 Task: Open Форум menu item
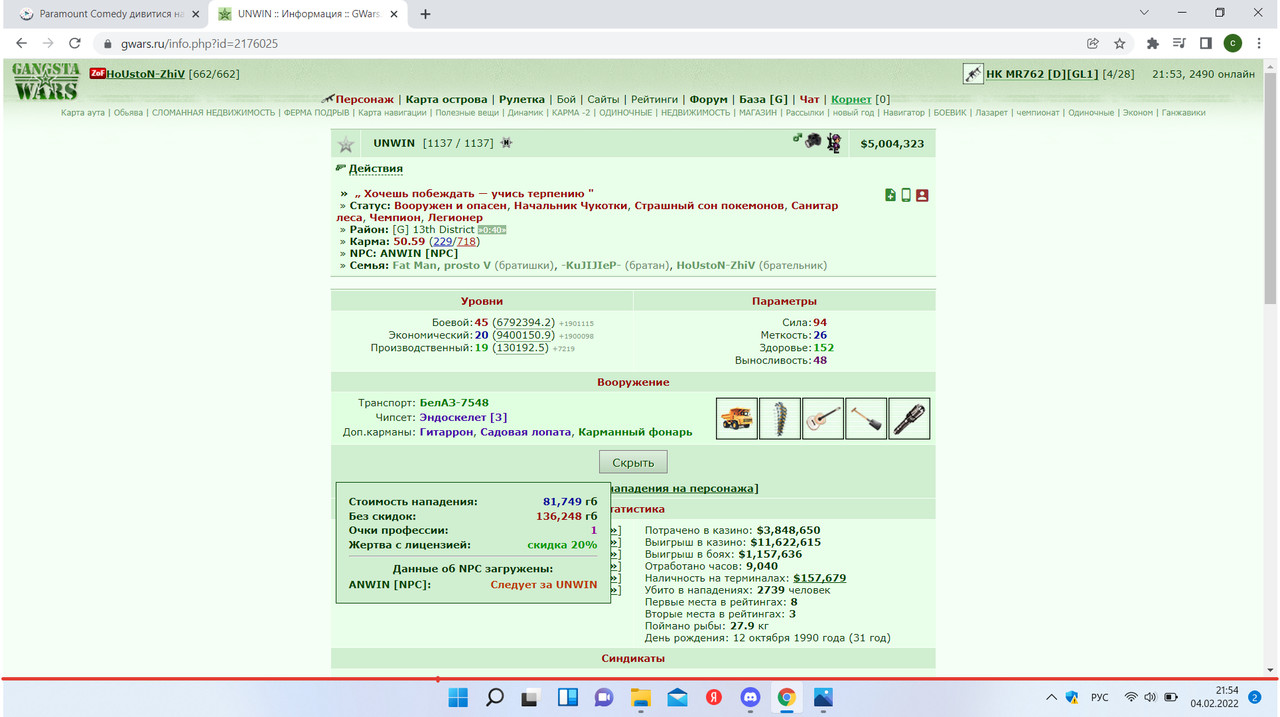click(x=708, y=99)
